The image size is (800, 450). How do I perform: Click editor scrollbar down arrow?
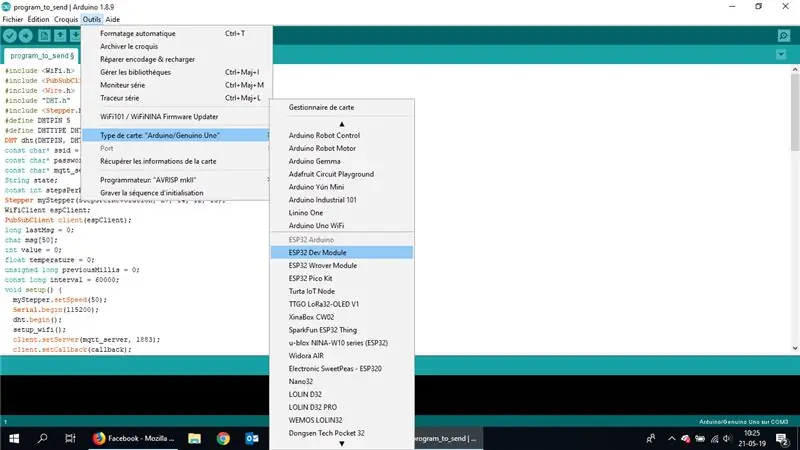795,348
